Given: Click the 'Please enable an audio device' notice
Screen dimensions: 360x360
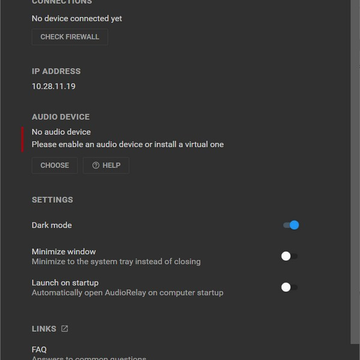Looking at the screenshot, I should coord(128,145).
